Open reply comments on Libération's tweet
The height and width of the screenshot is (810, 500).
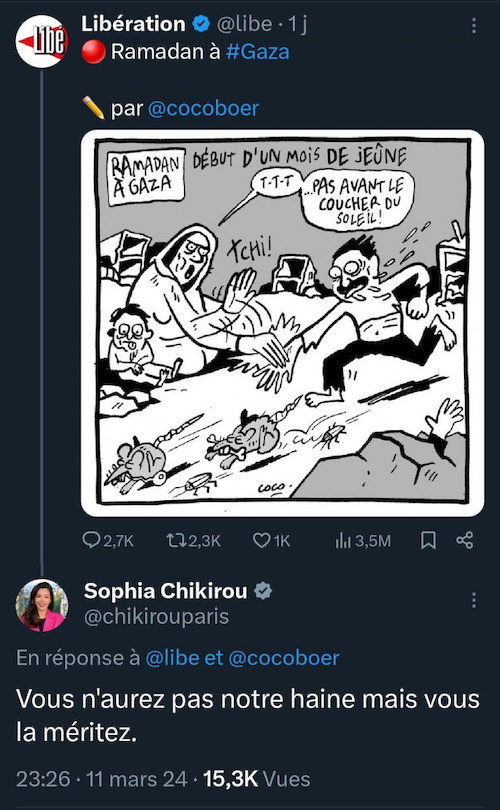click(x=108, y=541)
